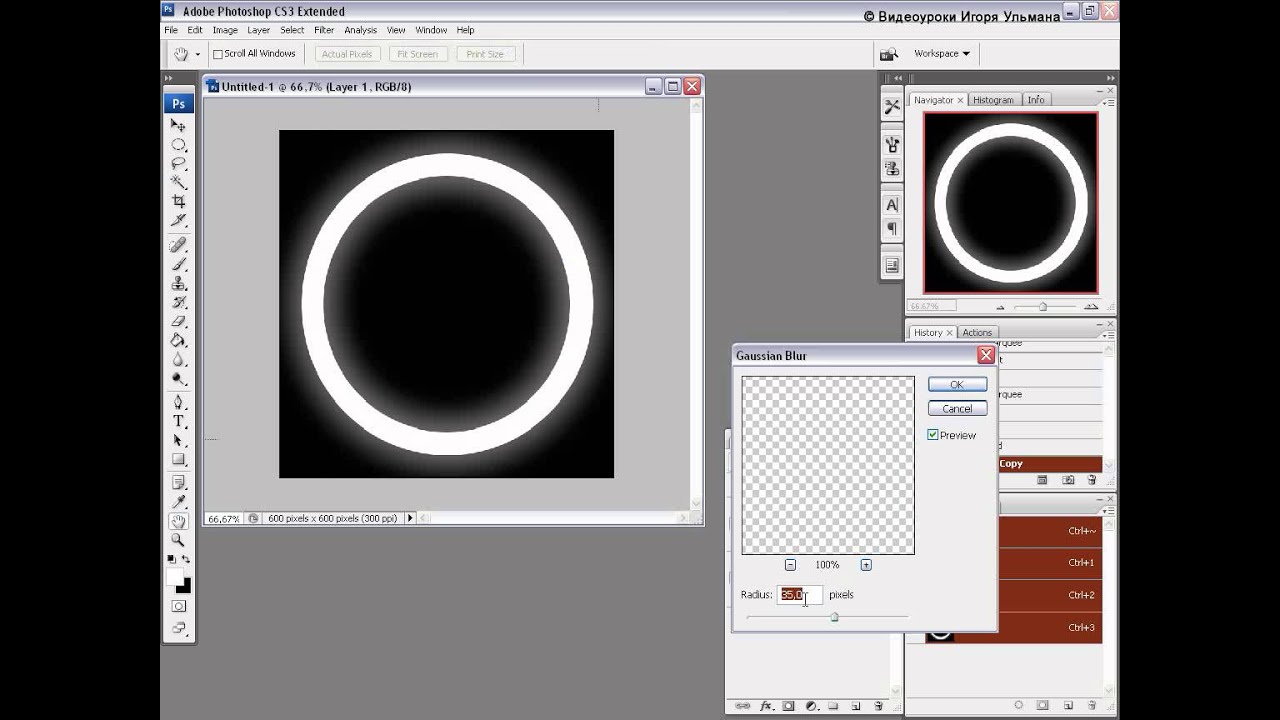Viewport: 1280px width, 720px height.
Task: Click the Radius value input field
Action: point(799,595)
